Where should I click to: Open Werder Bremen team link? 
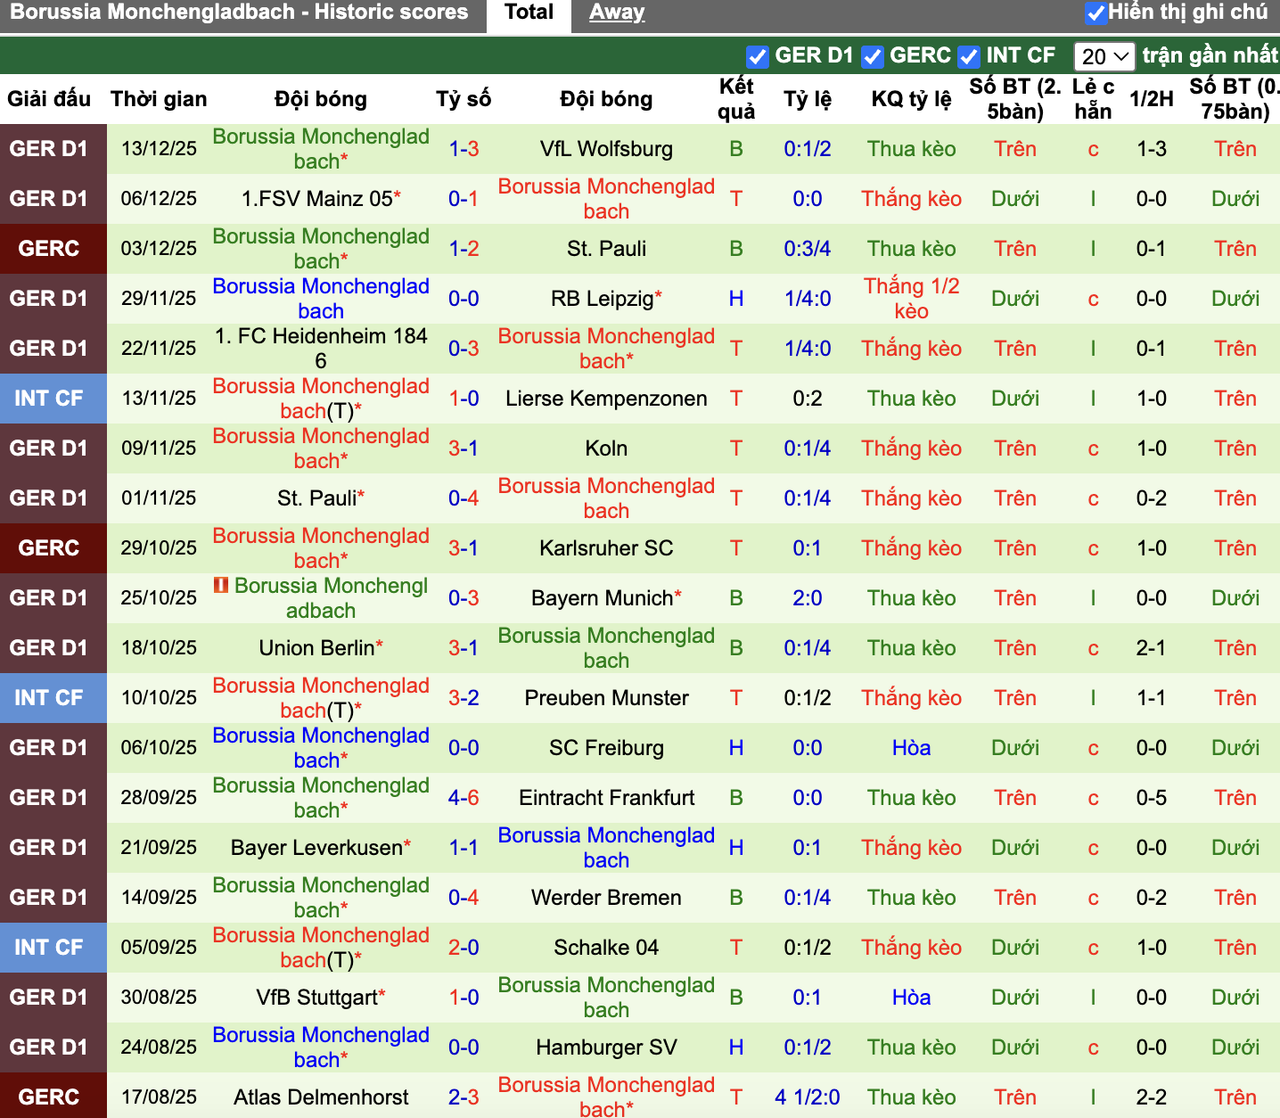[606, 899]
